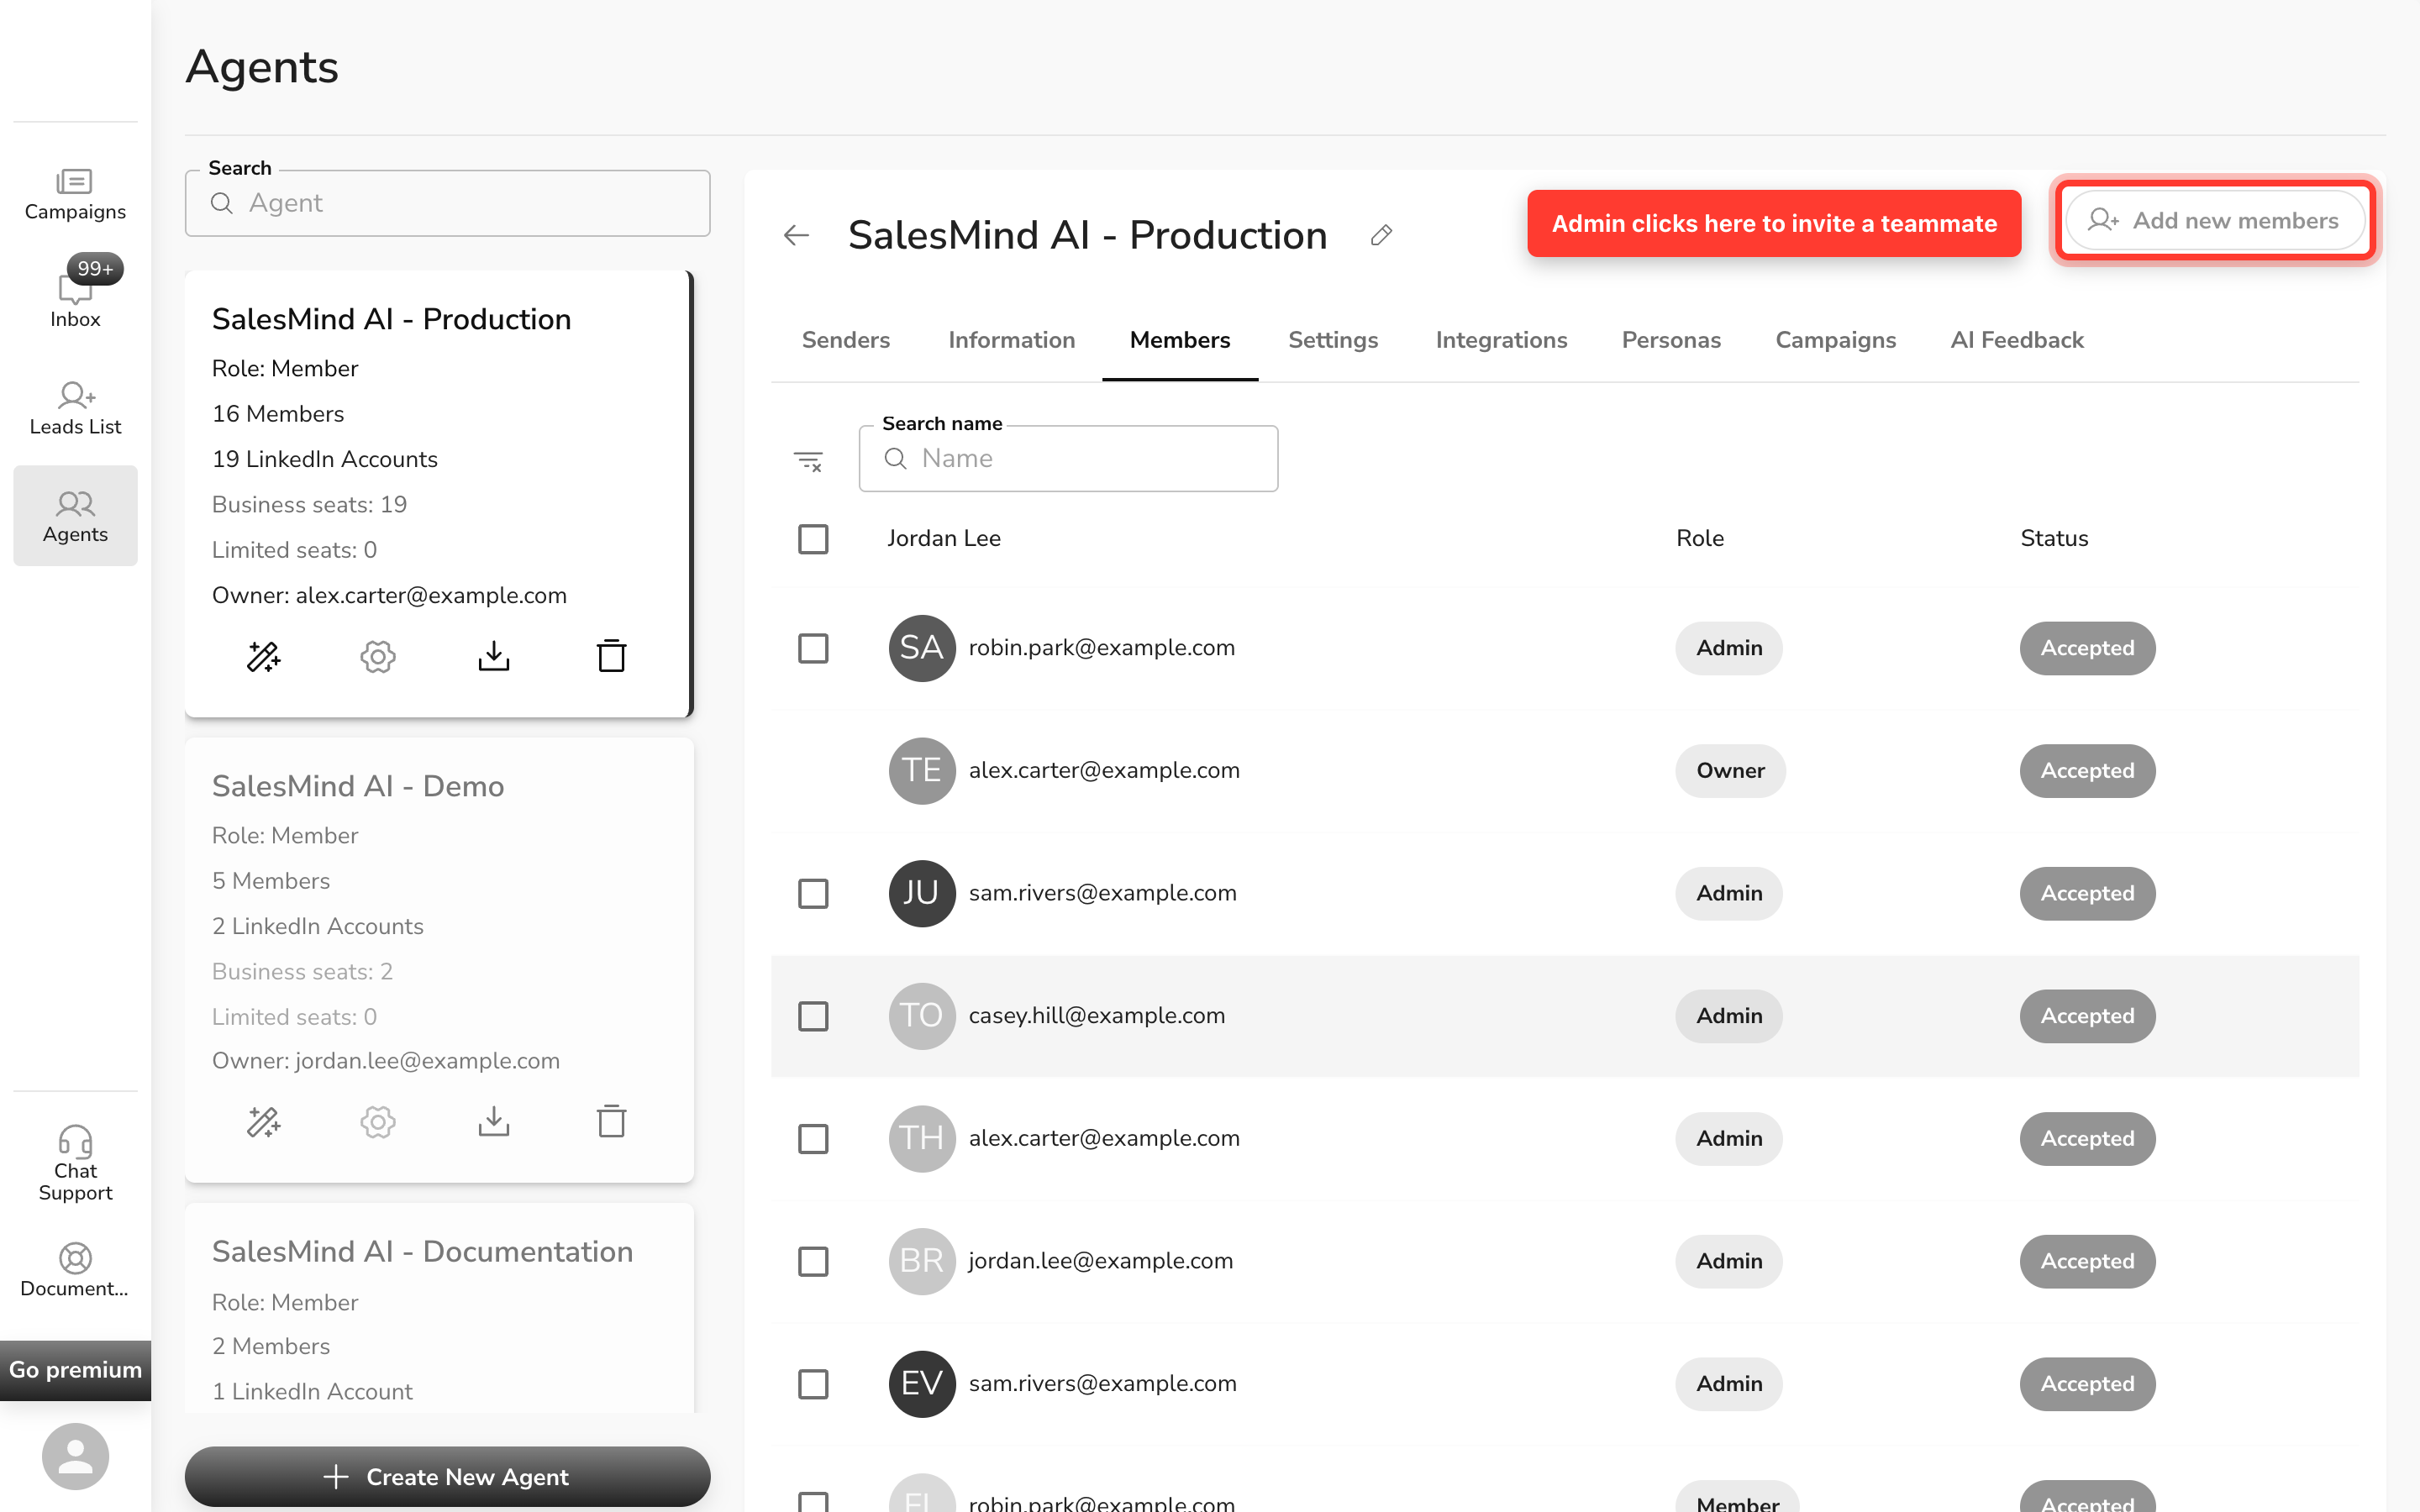Clear filters icon next to Search name
The height and width of the screenshot is (1512, 2420).
coord(808,461)
